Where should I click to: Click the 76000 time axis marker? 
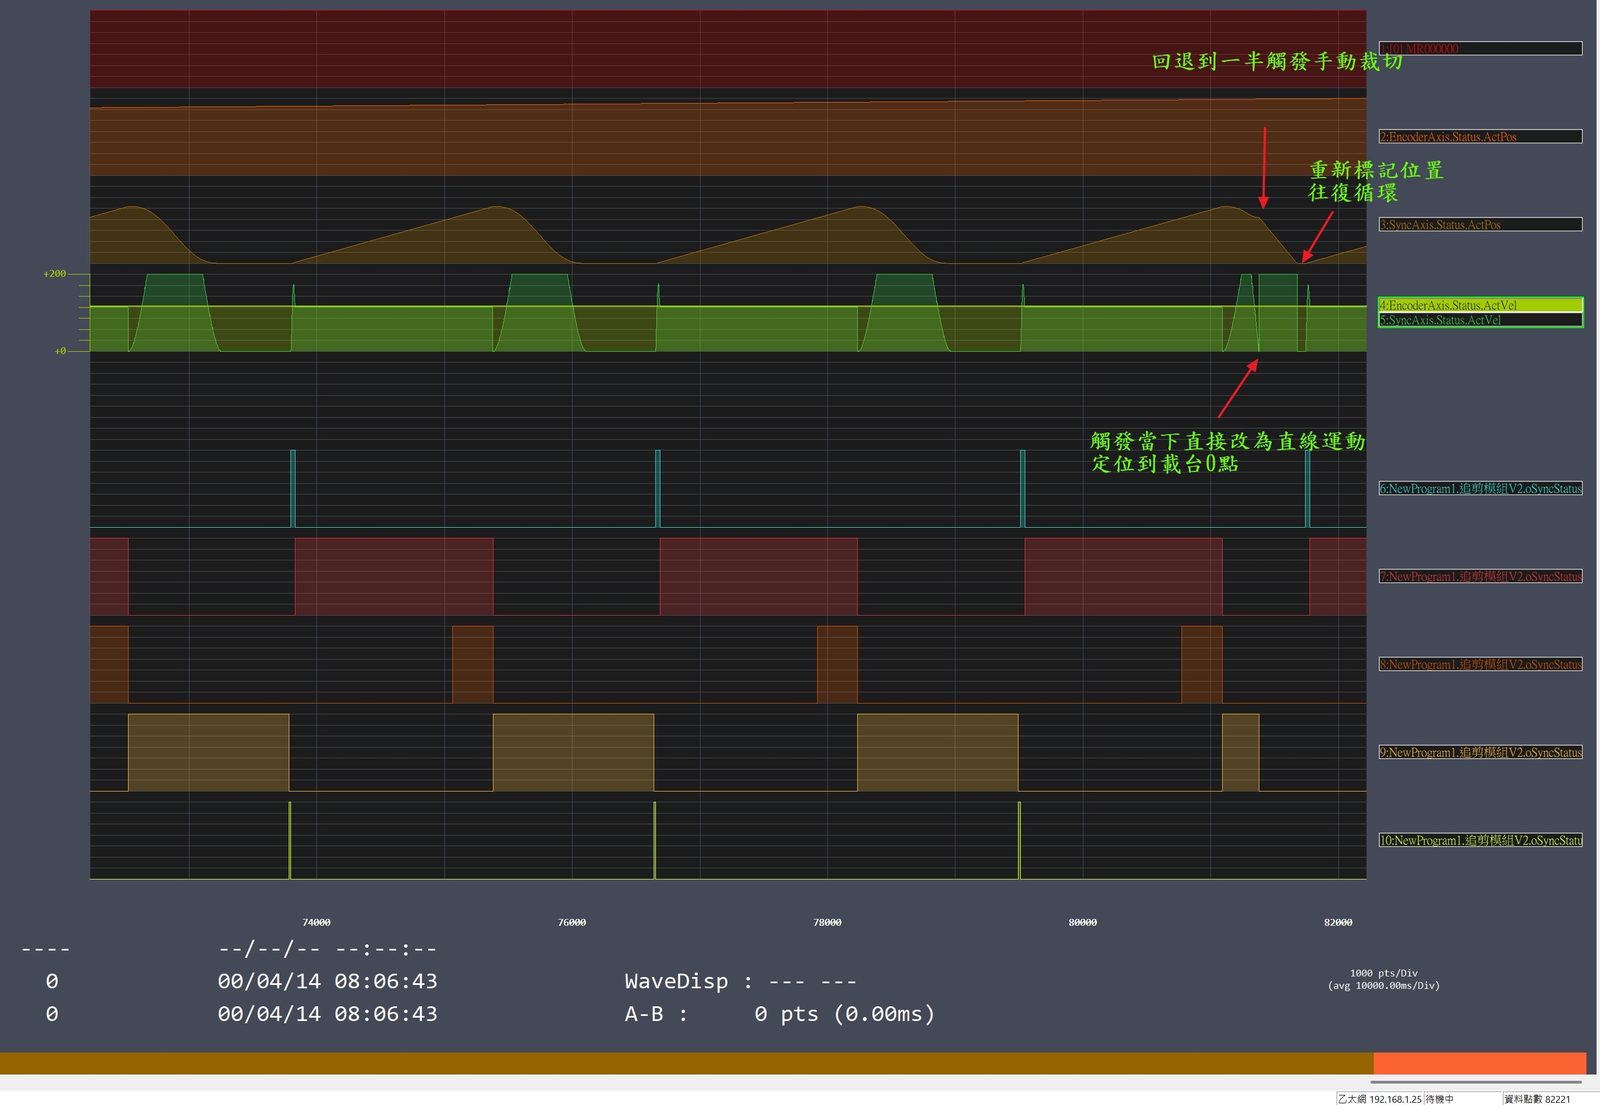point(572,922)
